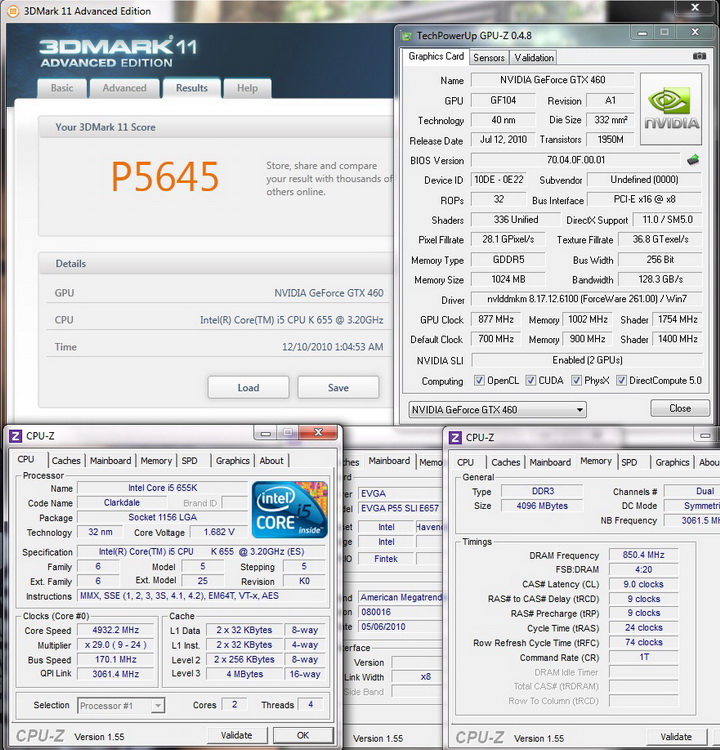This screenshot has width=720, height=750.
Task: Click the Intel Core i5 badge in CPU-Z
Action: click(x=289, y=510)
